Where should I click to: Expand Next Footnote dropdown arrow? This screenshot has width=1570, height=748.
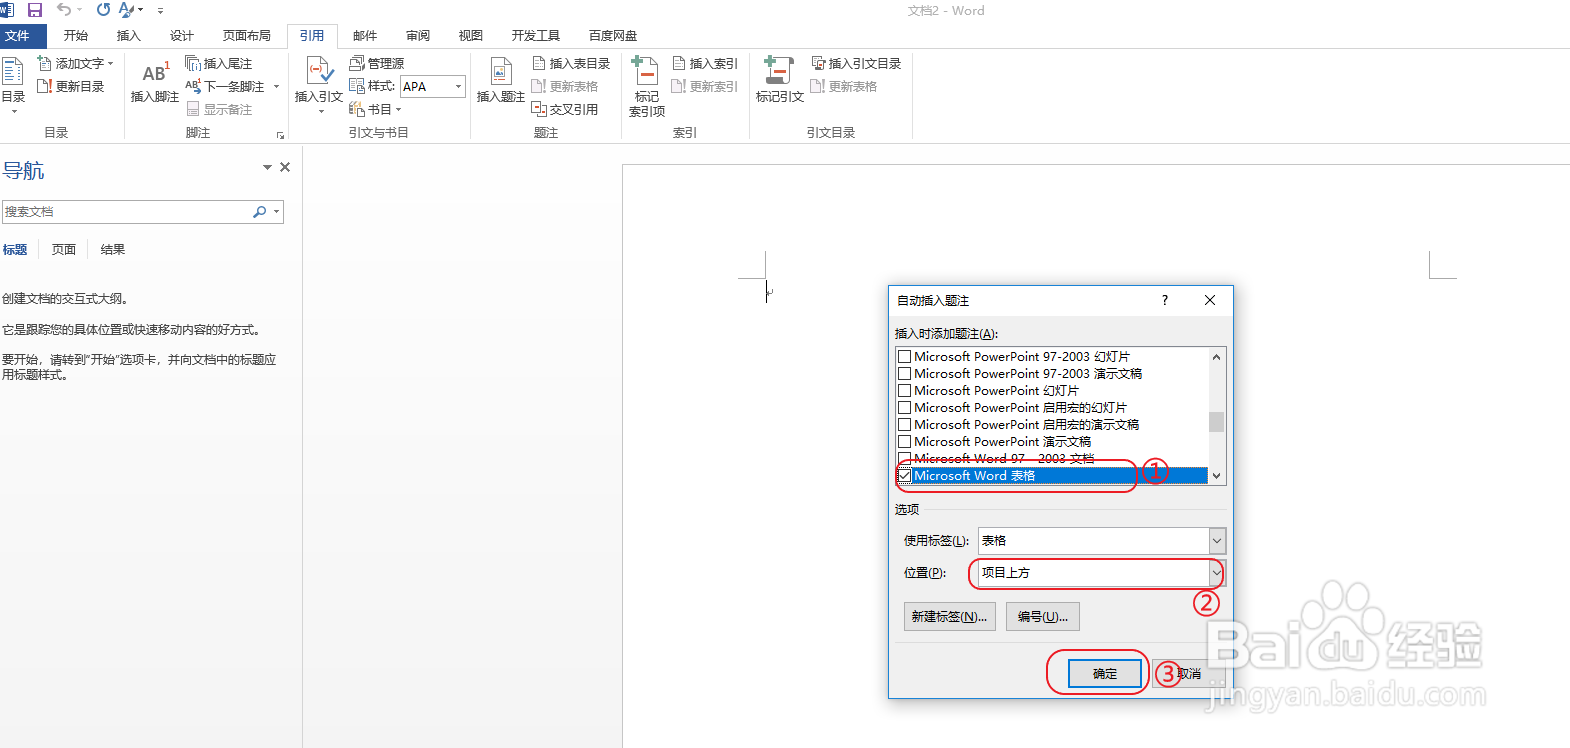pyautogui.click(x=277, y=87)
